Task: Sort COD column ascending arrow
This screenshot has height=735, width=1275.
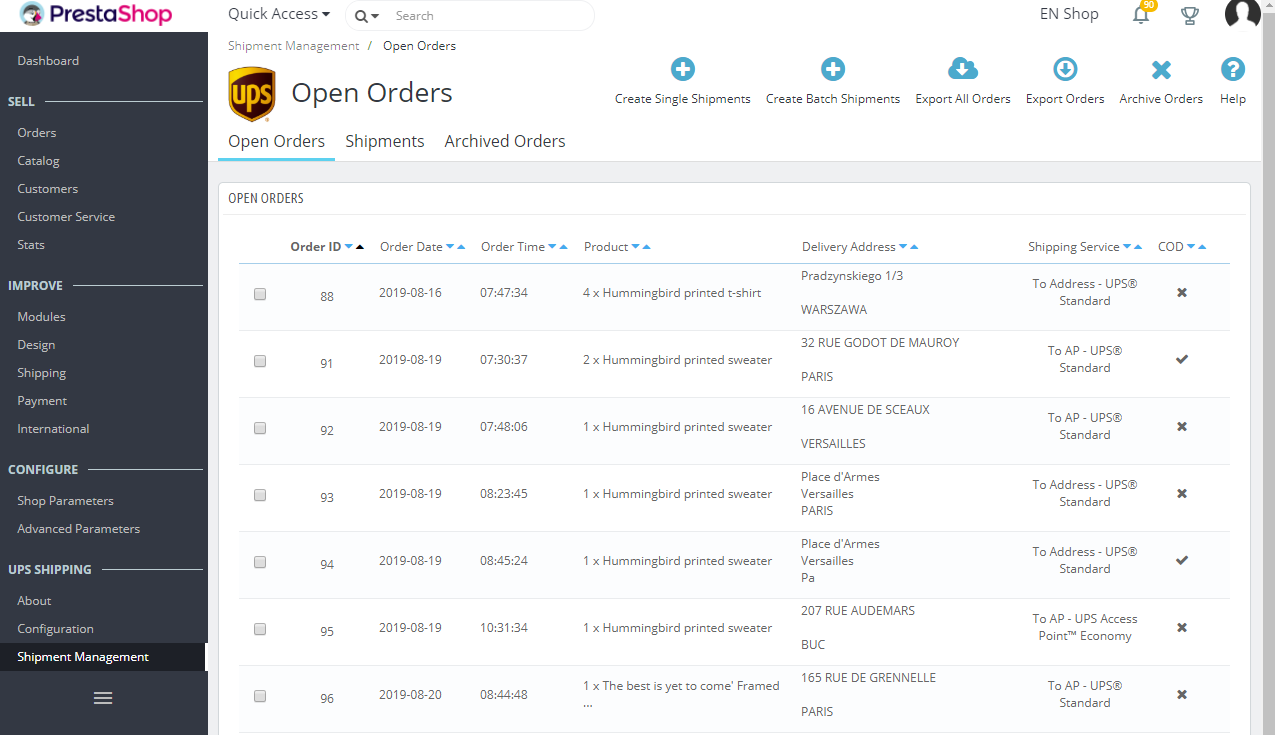Action: pyautogui.click(x=1202, y=247)
